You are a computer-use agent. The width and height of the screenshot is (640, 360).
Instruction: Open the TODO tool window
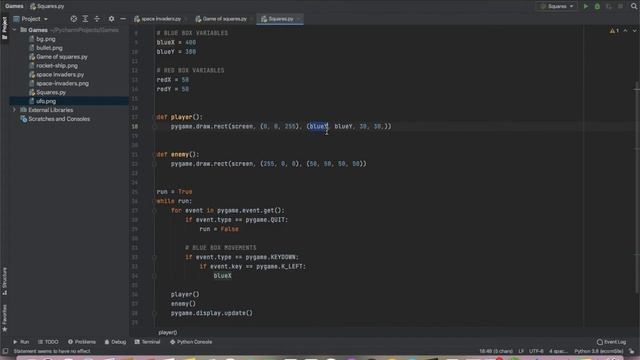tap(48, 342)
